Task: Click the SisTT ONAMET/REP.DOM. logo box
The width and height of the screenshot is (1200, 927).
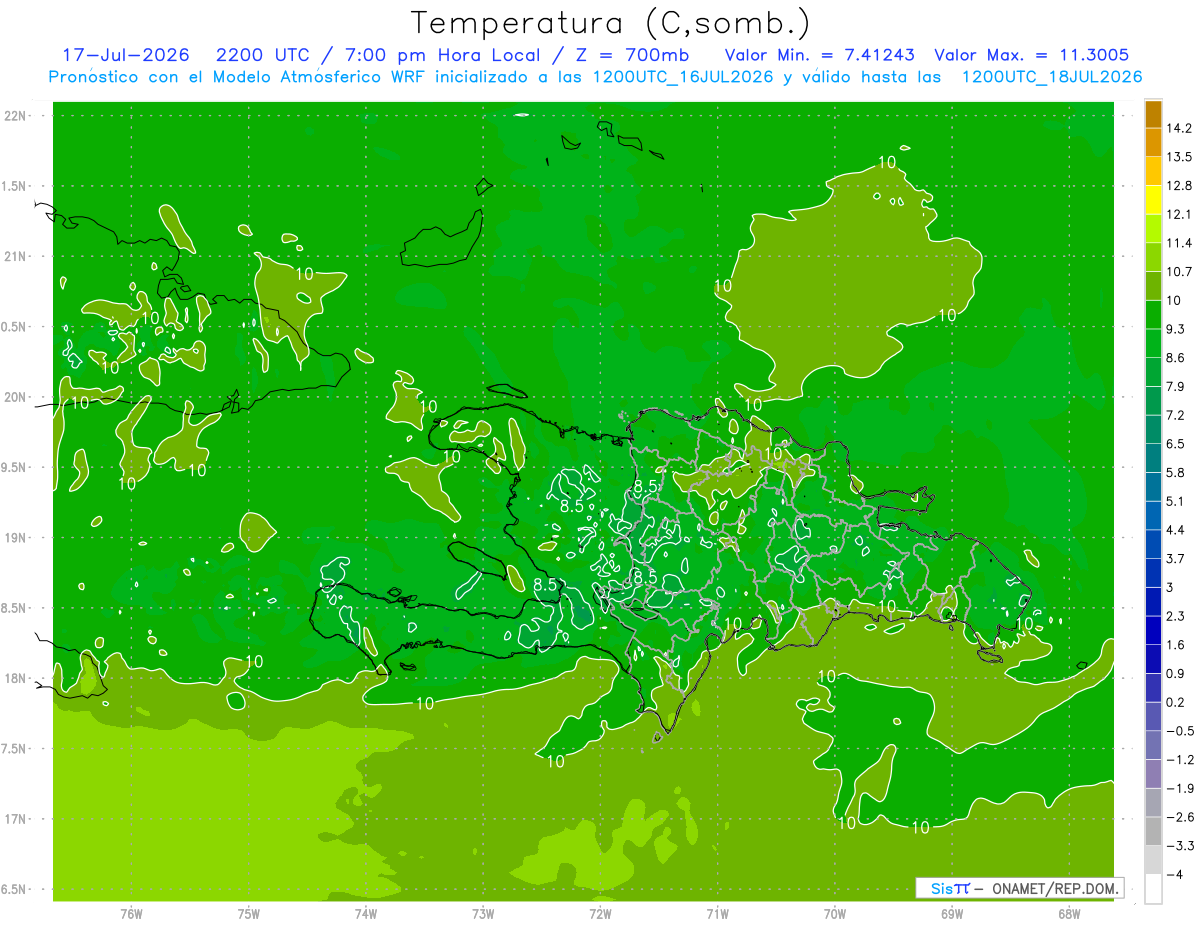Action: pyautogui.click(x=1019, y=888)
